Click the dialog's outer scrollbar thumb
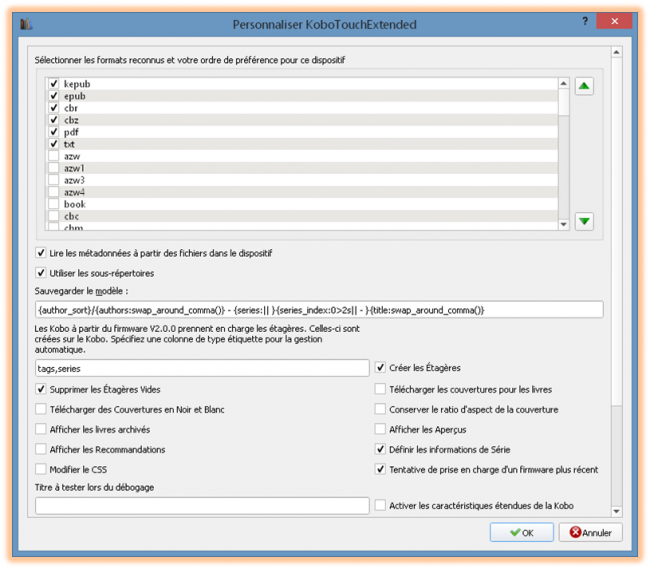The width and height of the screenshot is (650, 569). (x=616, y=231)
